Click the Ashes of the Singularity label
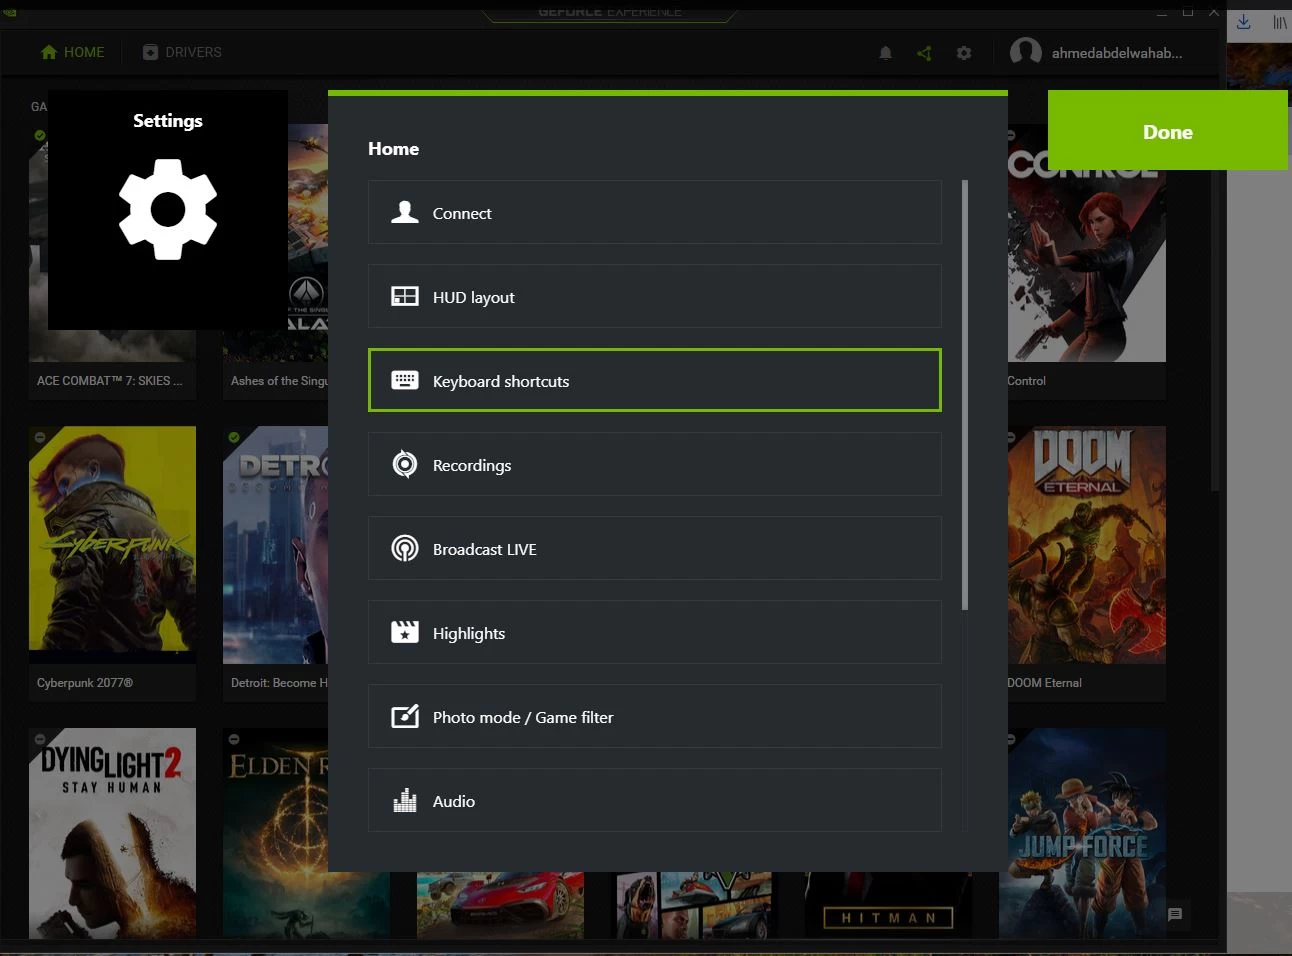 [x=279, y=381]
